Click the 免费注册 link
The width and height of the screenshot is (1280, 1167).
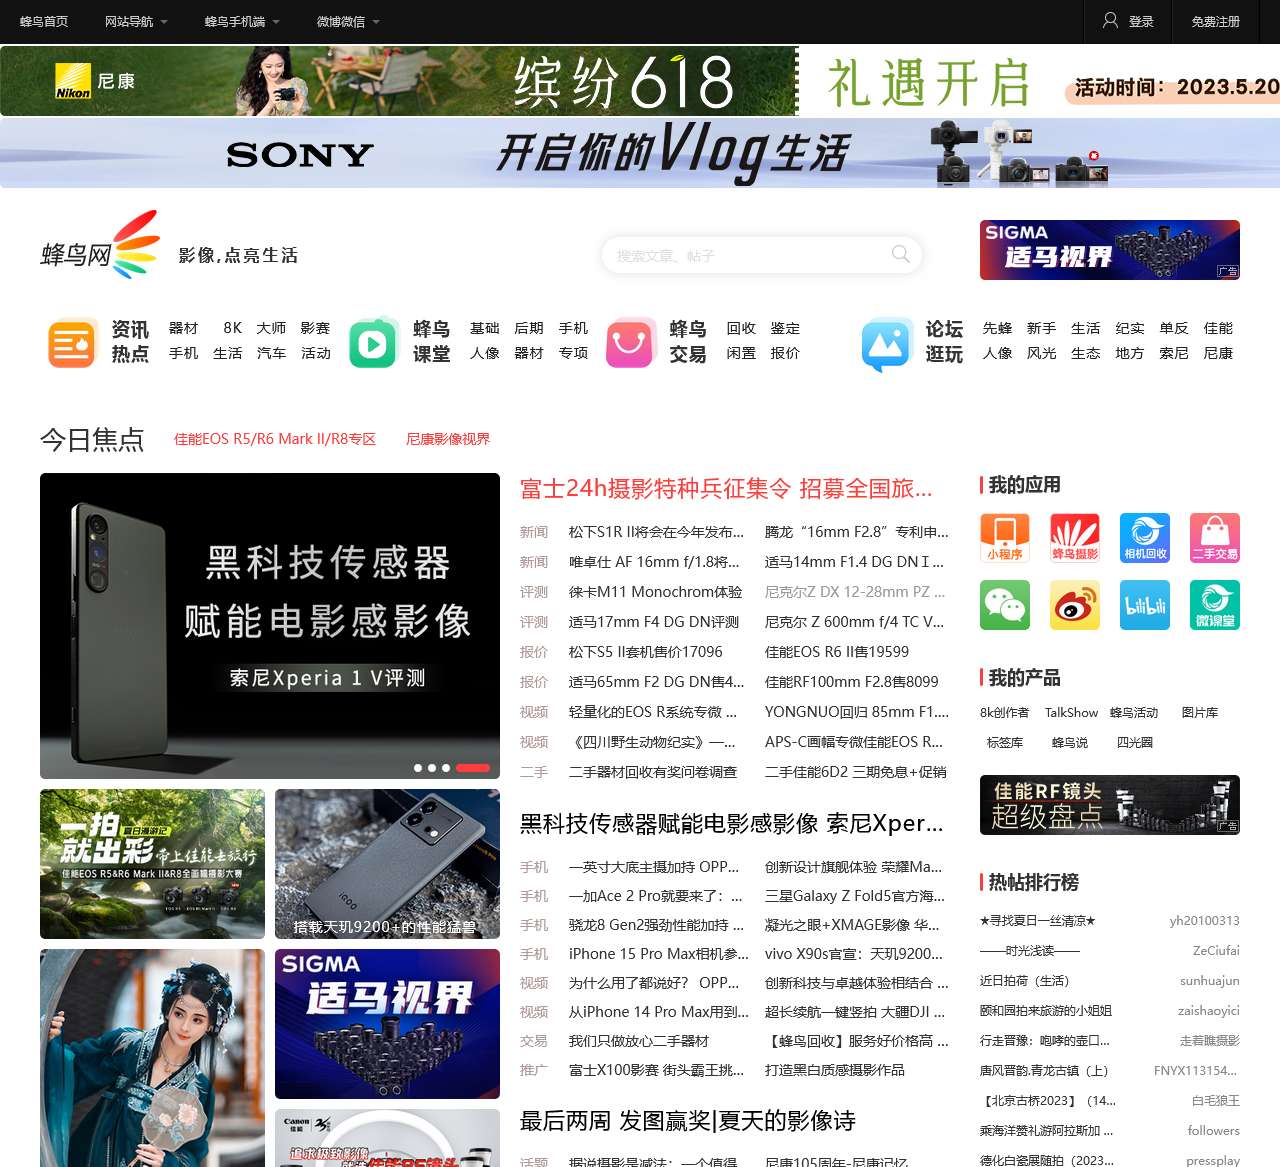1215,21
